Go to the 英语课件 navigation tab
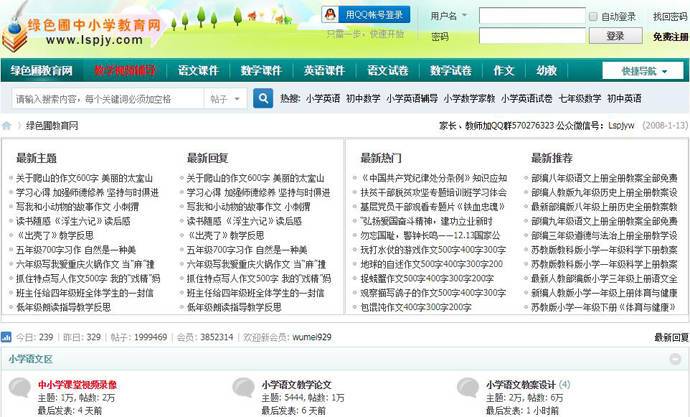 click(324, 71)
